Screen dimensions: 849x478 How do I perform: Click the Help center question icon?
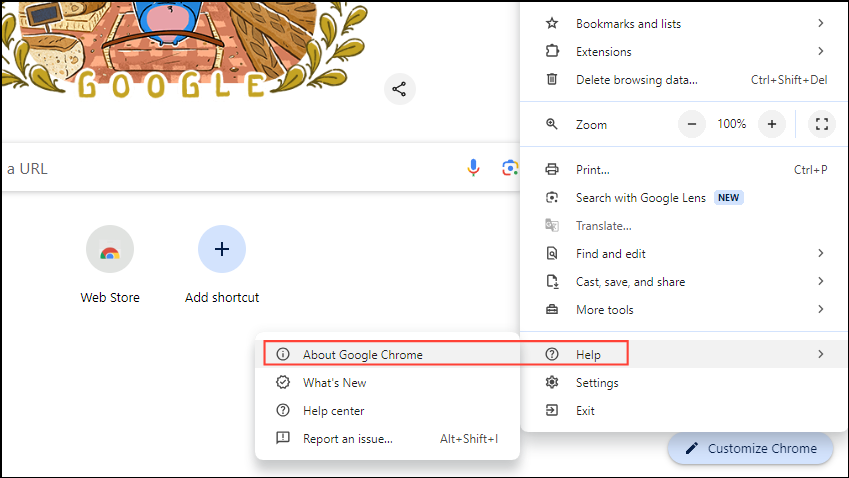pyautogui.click(x=283, y=410)
